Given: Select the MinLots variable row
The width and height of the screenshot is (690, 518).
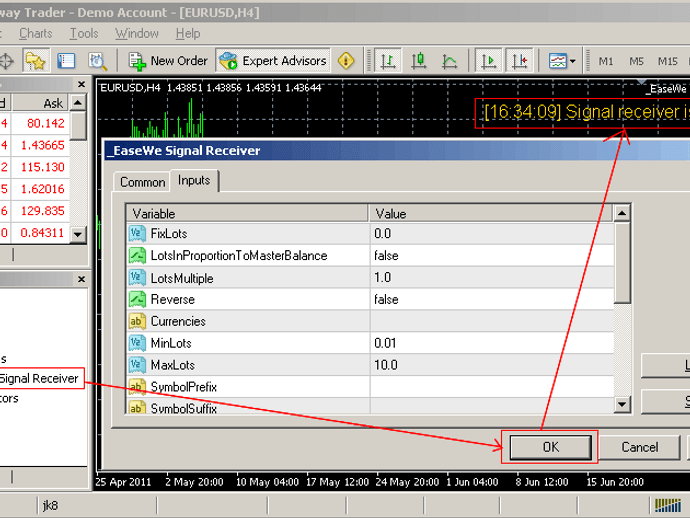Looking at the screenshot, I should coord(248,343).
